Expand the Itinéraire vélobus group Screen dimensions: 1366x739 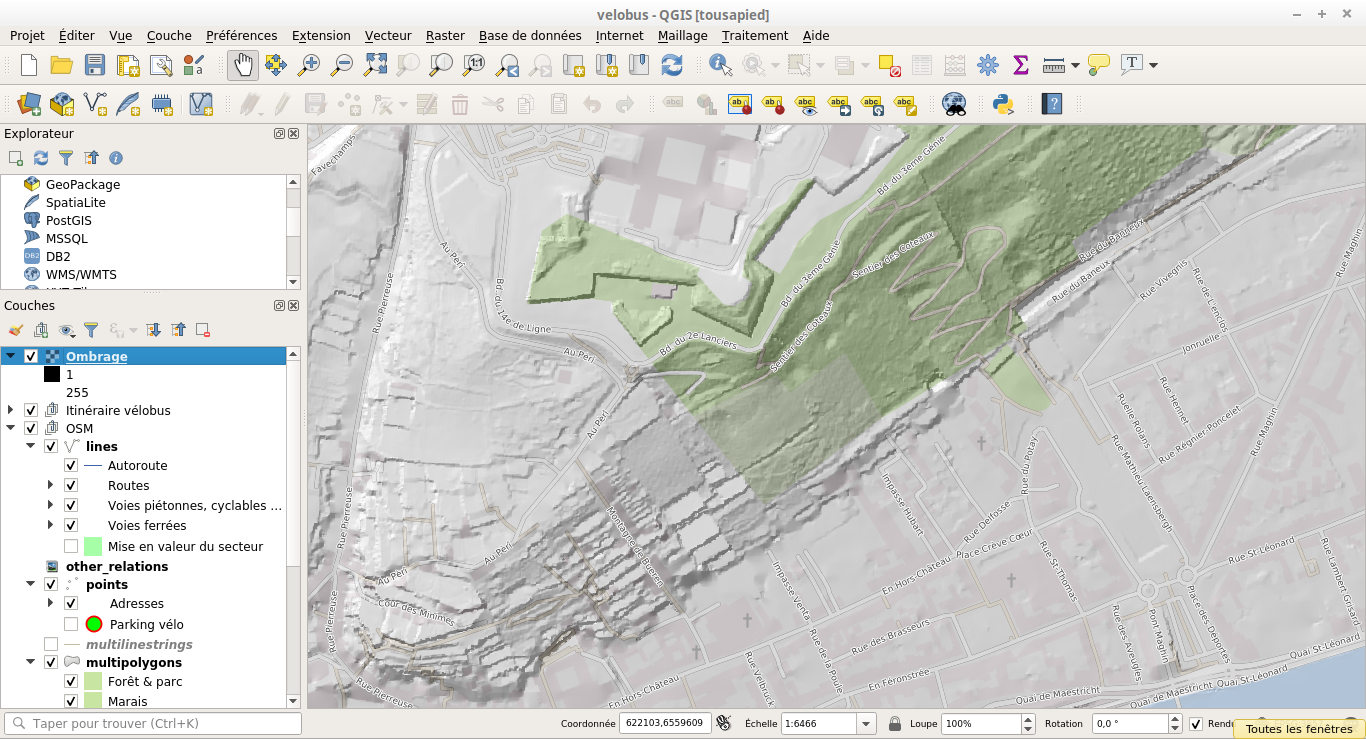pyautogui.click(x=11, y=410)
